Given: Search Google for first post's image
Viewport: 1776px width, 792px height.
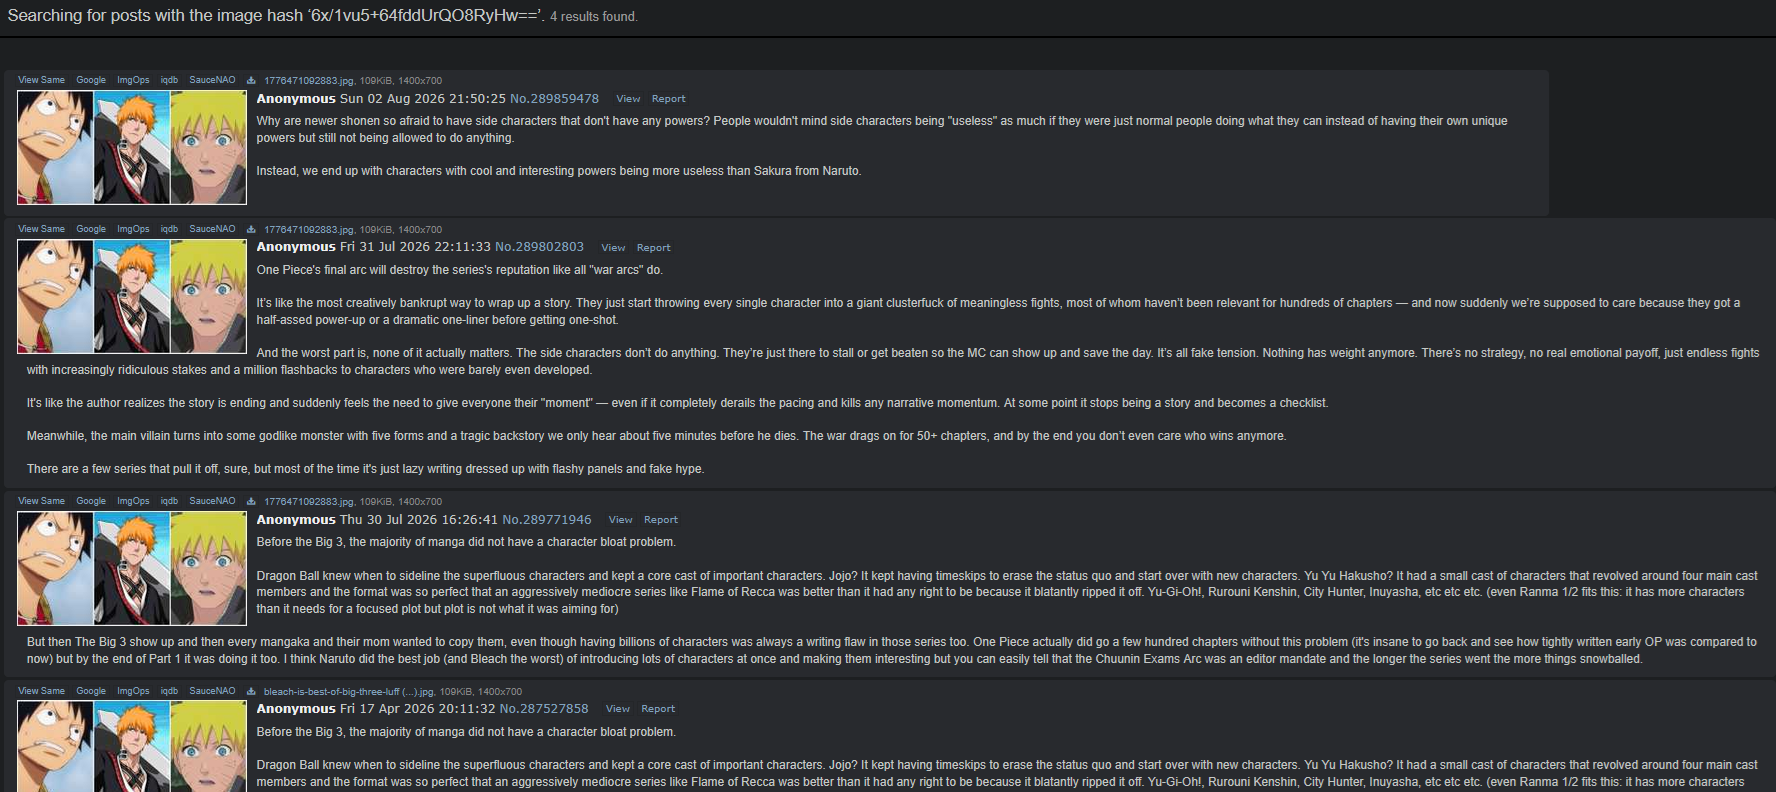Looking at the screenshot, I should (91, 80).
